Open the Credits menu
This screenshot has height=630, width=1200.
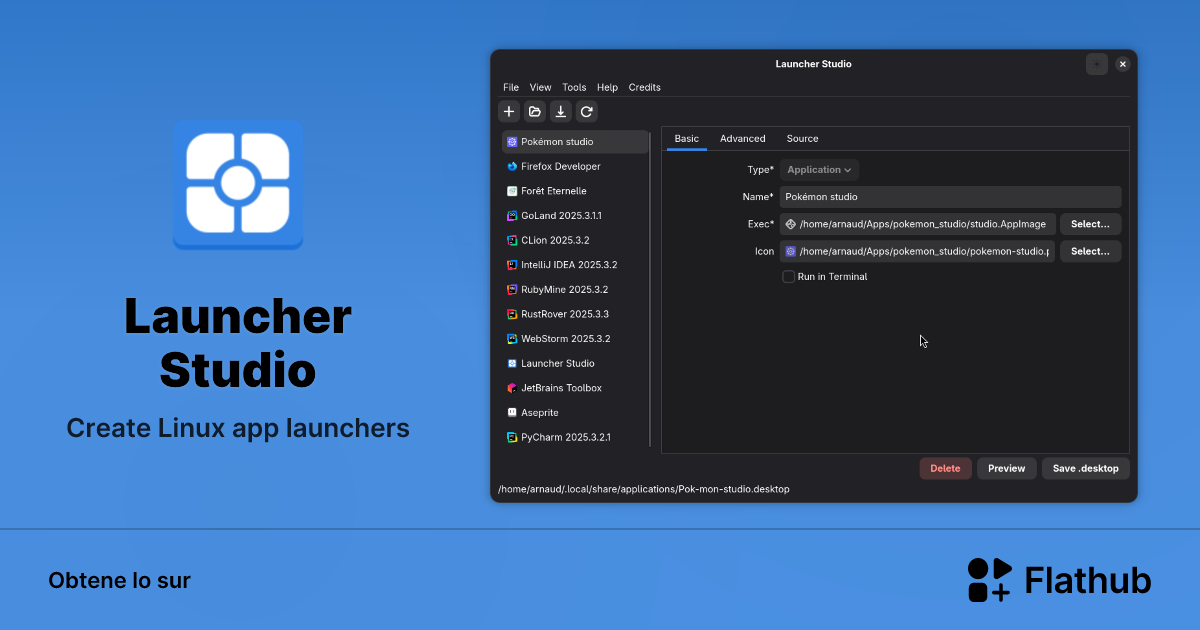(644, 87)
